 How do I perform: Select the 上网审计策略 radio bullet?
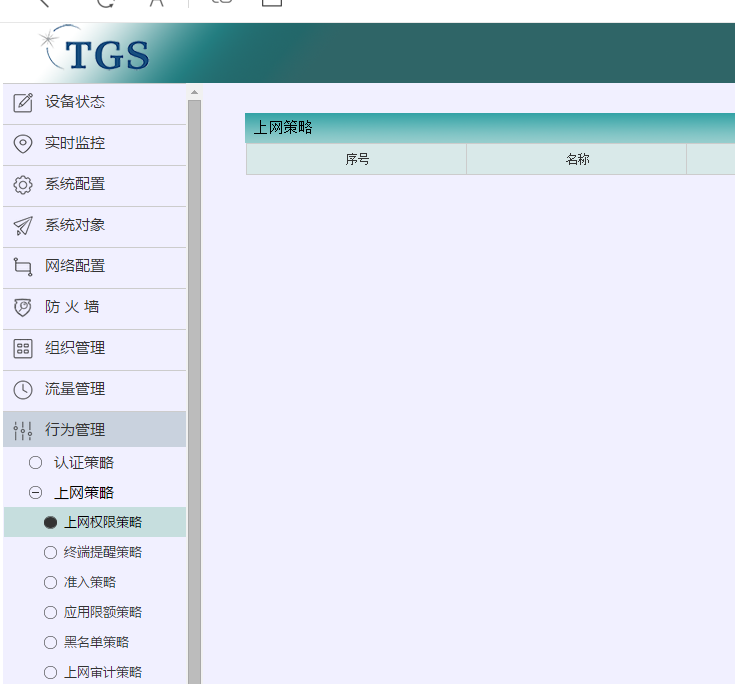click(50, 672)
